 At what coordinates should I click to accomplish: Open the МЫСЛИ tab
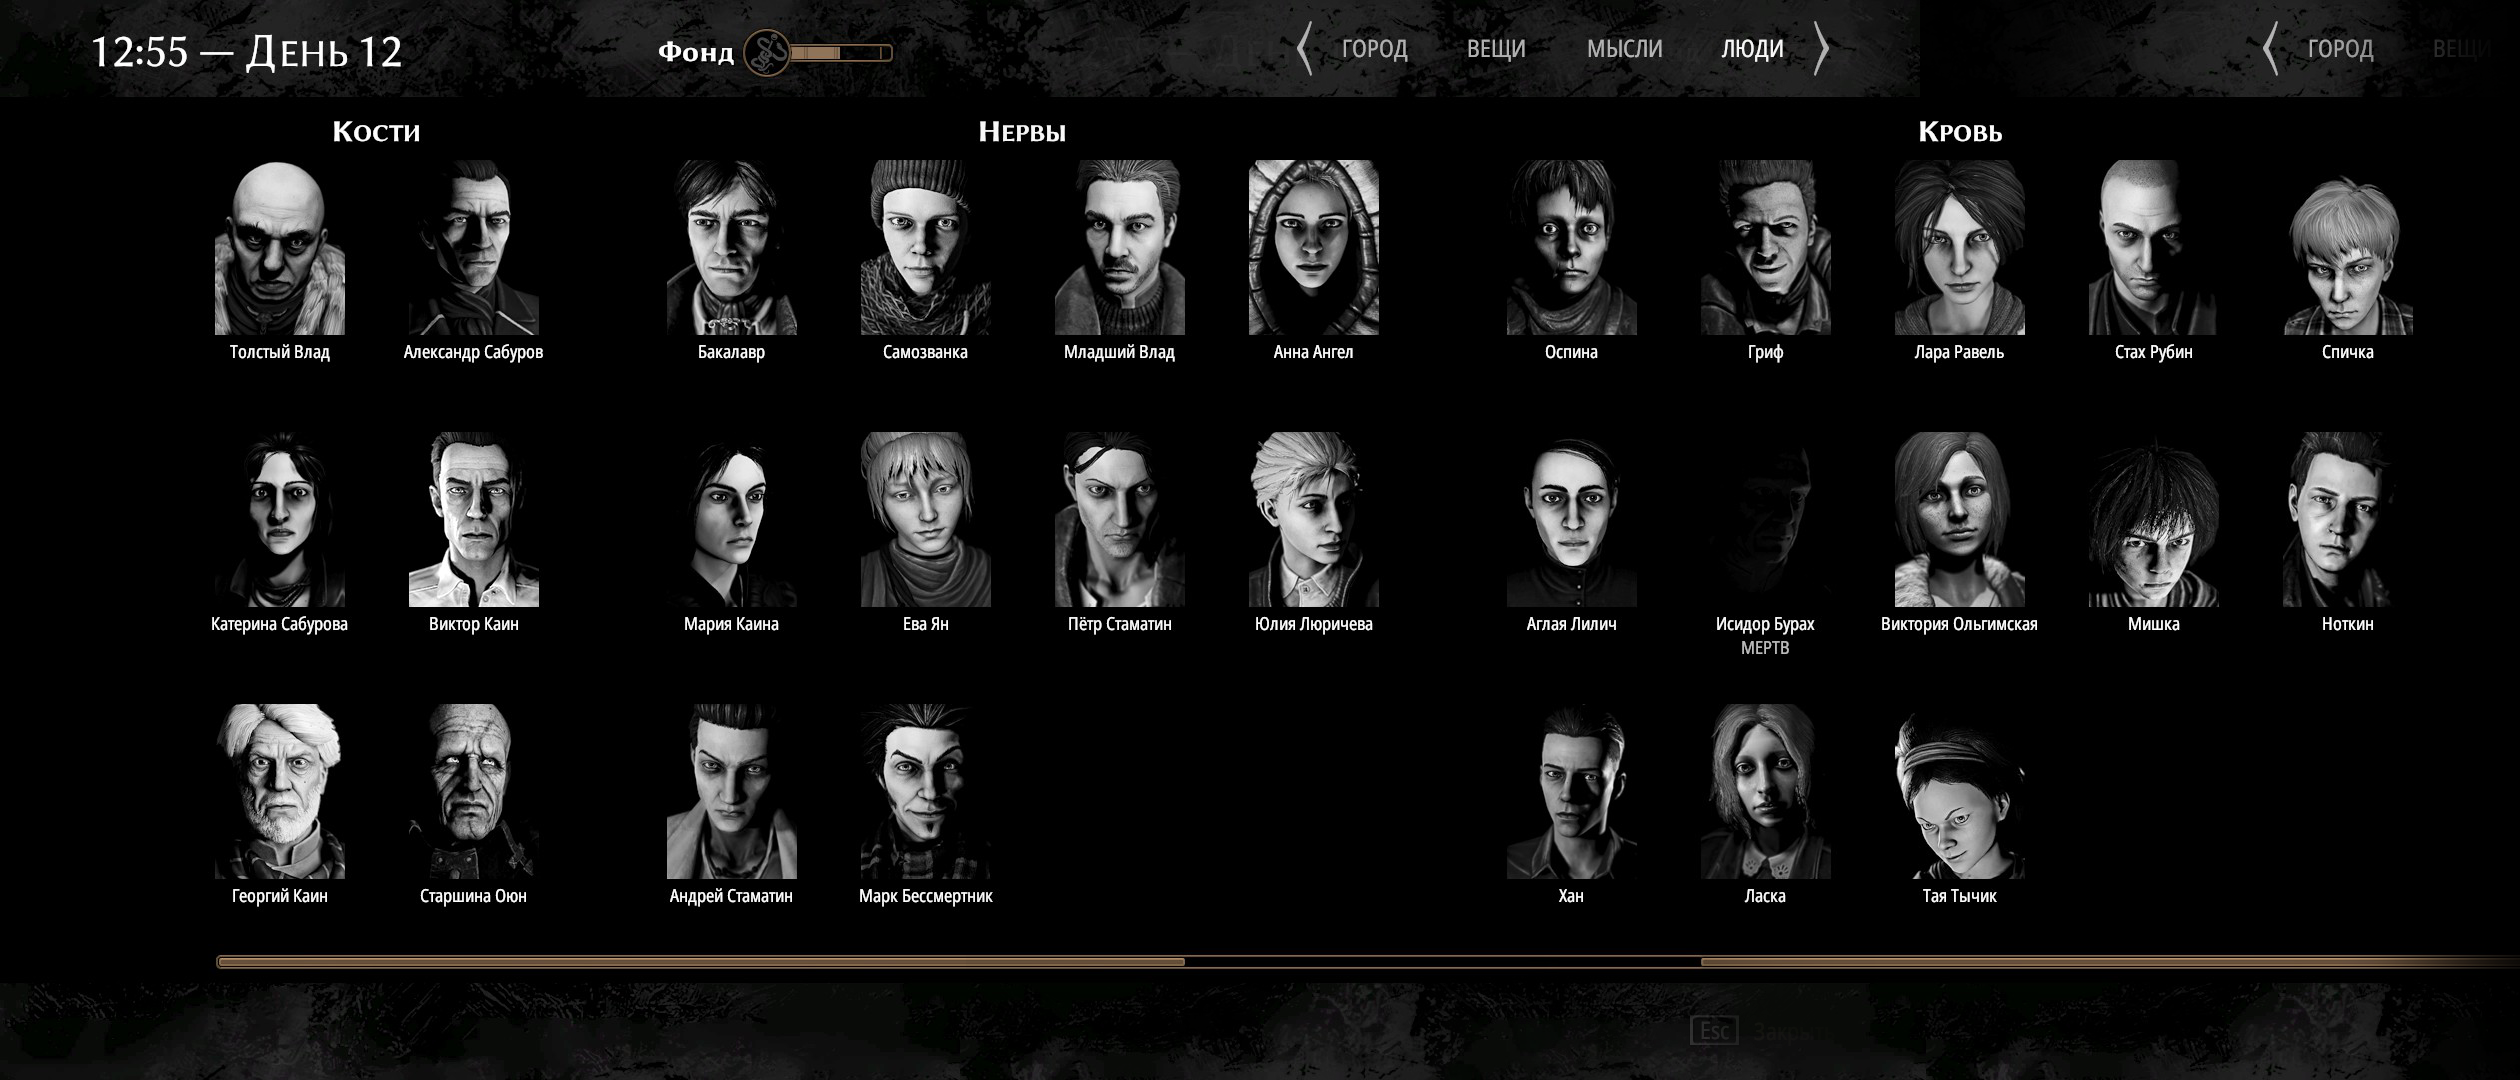[x=1624, y=49]
